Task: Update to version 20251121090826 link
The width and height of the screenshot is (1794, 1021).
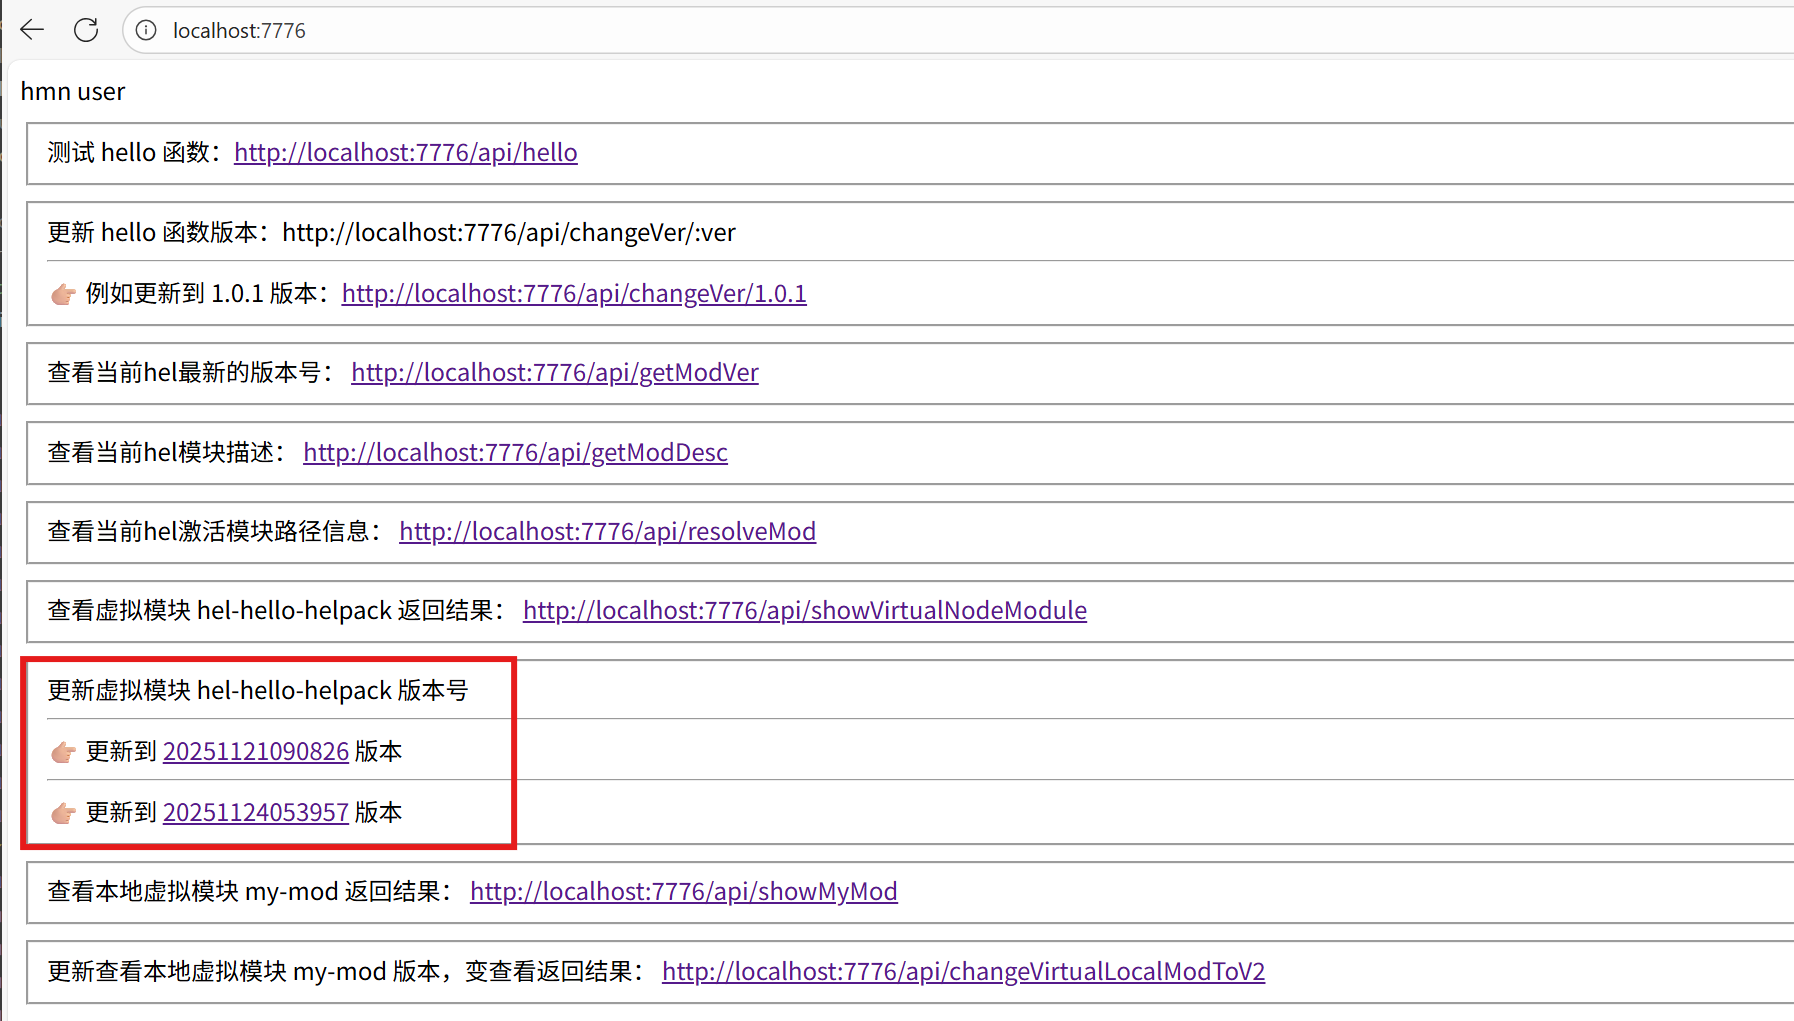Action: (x=255, y=751)
